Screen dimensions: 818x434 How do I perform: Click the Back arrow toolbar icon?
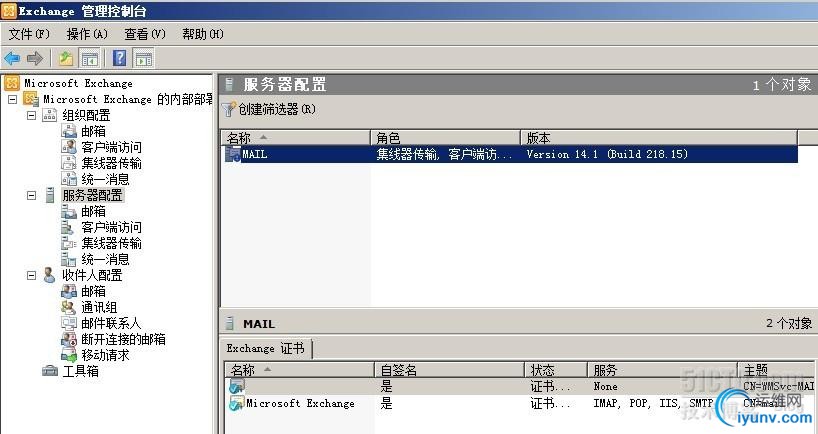(12, 58)
